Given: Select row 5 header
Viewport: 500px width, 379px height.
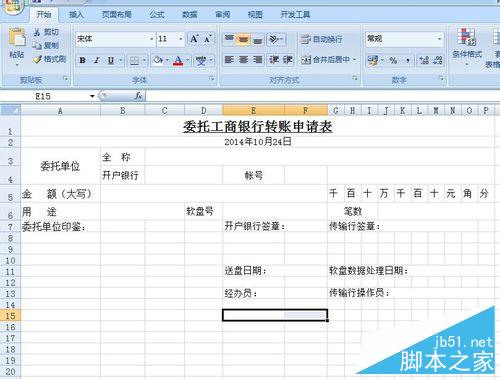Looking at the screenshot, I should (10, 194).
